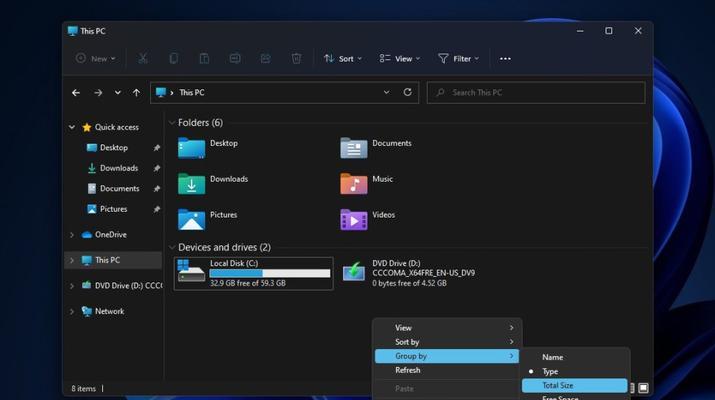Click the Delete trash icon in toolbar

click(296, 58)
